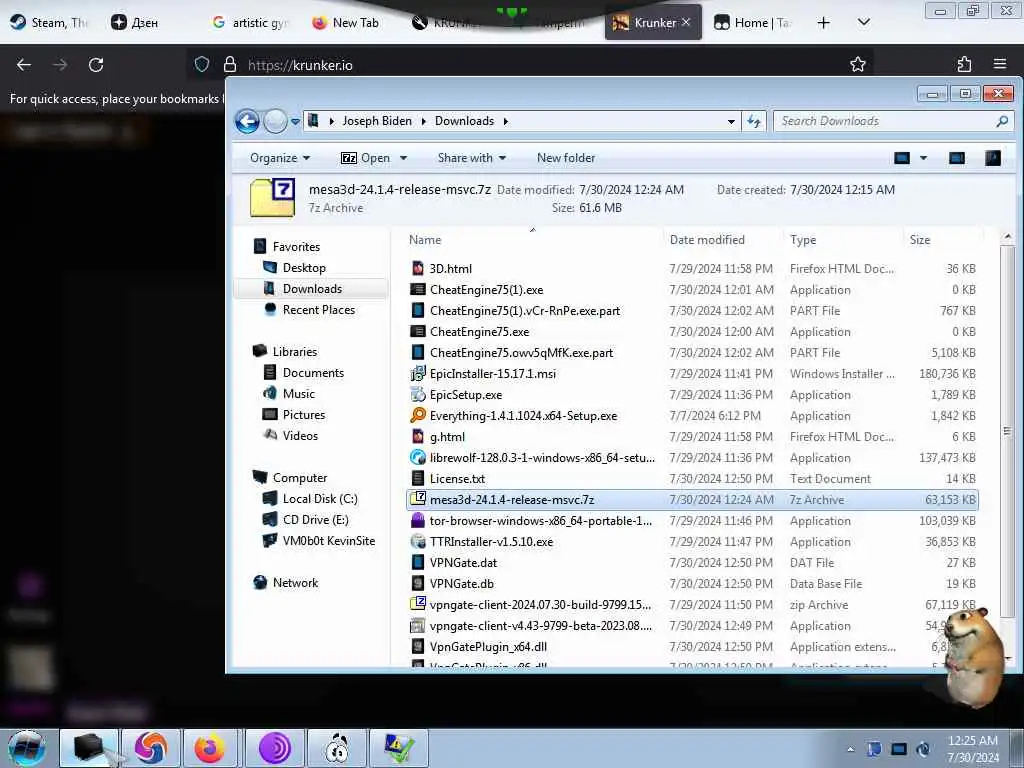Viewport: 1024px width, 768px height.
Task: Click the volume icon in system tray
Action: (923, 749)
